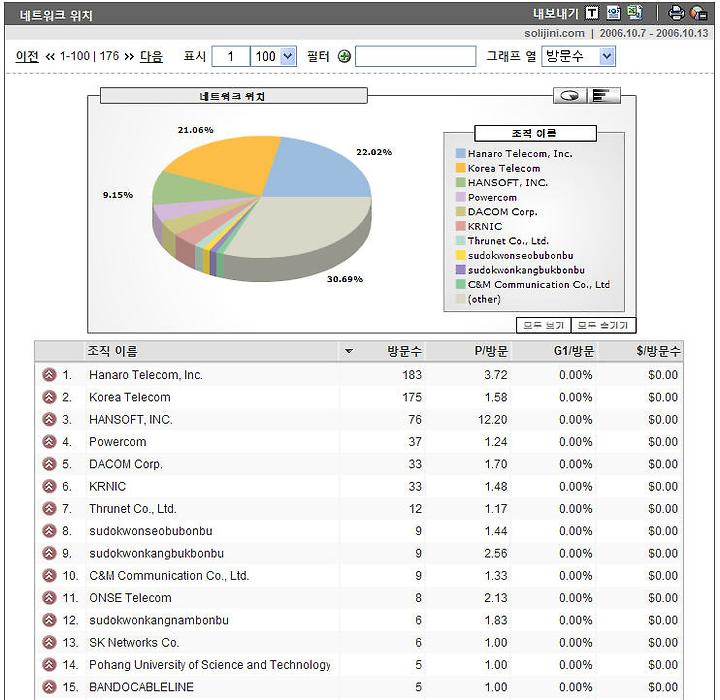Click Powercom purple legend swatch
720x700 pixels.
pyautogui.click(x=461, y=197)
